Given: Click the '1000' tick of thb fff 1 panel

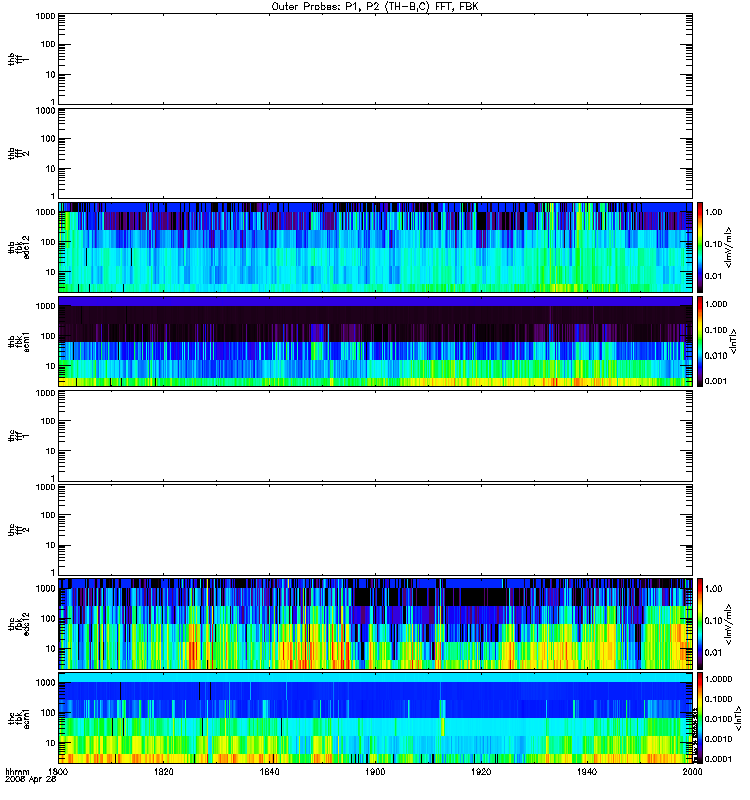Looking at the screenshot, I should tap(45, 16).
